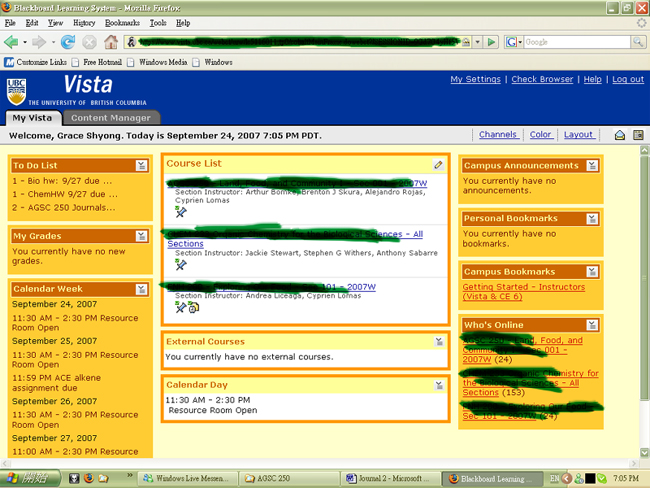This screenshot has width=650, height=488.
Task: Open the Biological Sciences All Sections course
Action: click(295, 239)
